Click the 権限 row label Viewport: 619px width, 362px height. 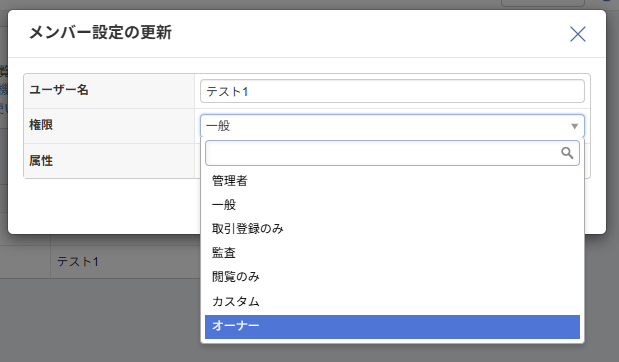pos(41,125)
